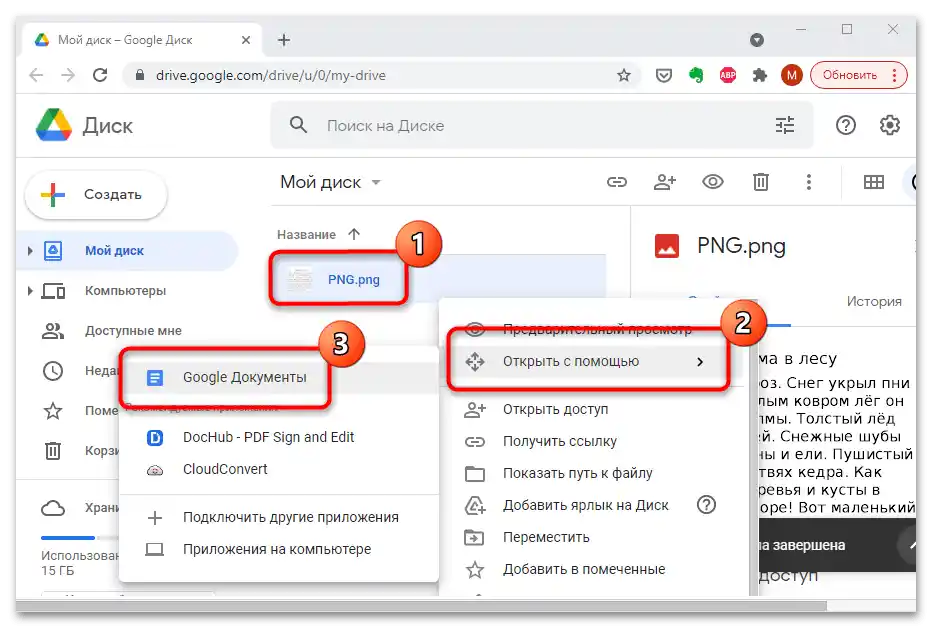Select the PNG.png file
This screenshot has height=628, width=932.
pyautogui.click(x=354, y=279)
